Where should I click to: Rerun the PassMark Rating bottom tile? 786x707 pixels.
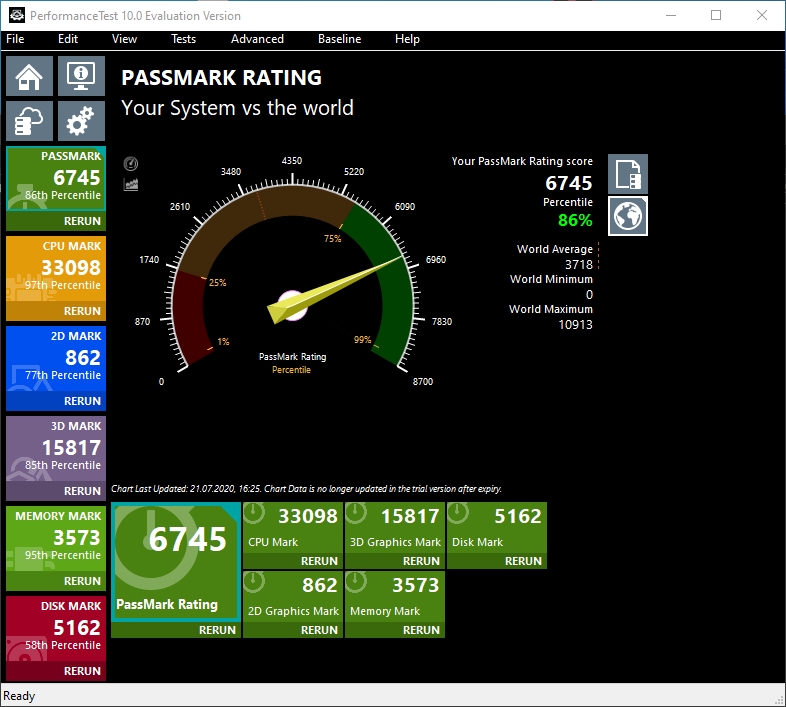click(x=217, y=630)
